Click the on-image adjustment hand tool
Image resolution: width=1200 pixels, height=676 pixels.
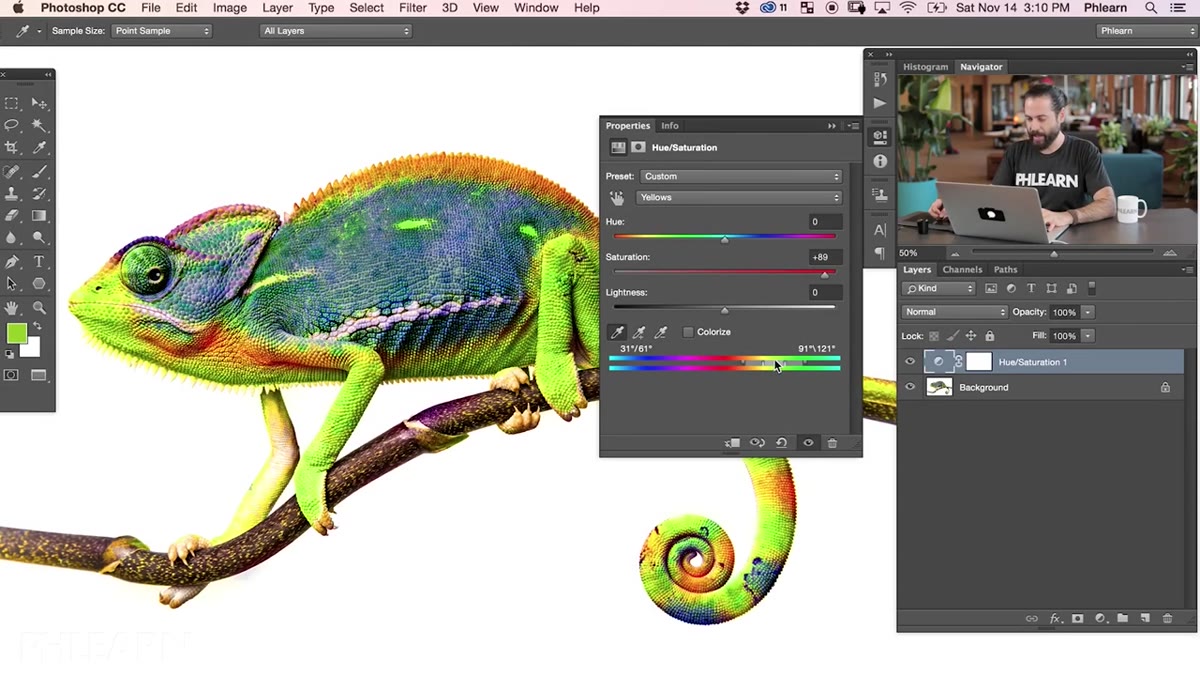[x=617, y=198]
